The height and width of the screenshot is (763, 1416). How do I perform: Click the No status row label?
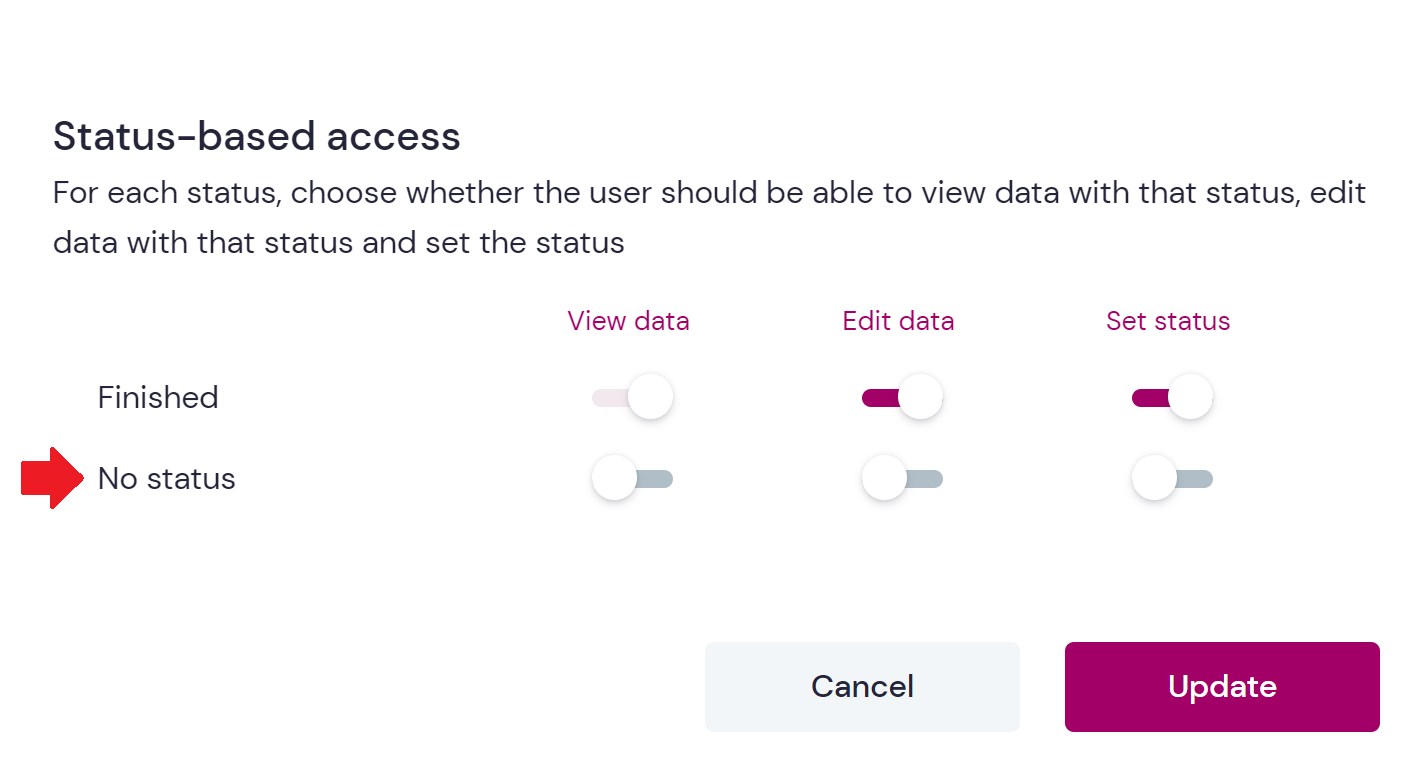[x=167, y=479]
